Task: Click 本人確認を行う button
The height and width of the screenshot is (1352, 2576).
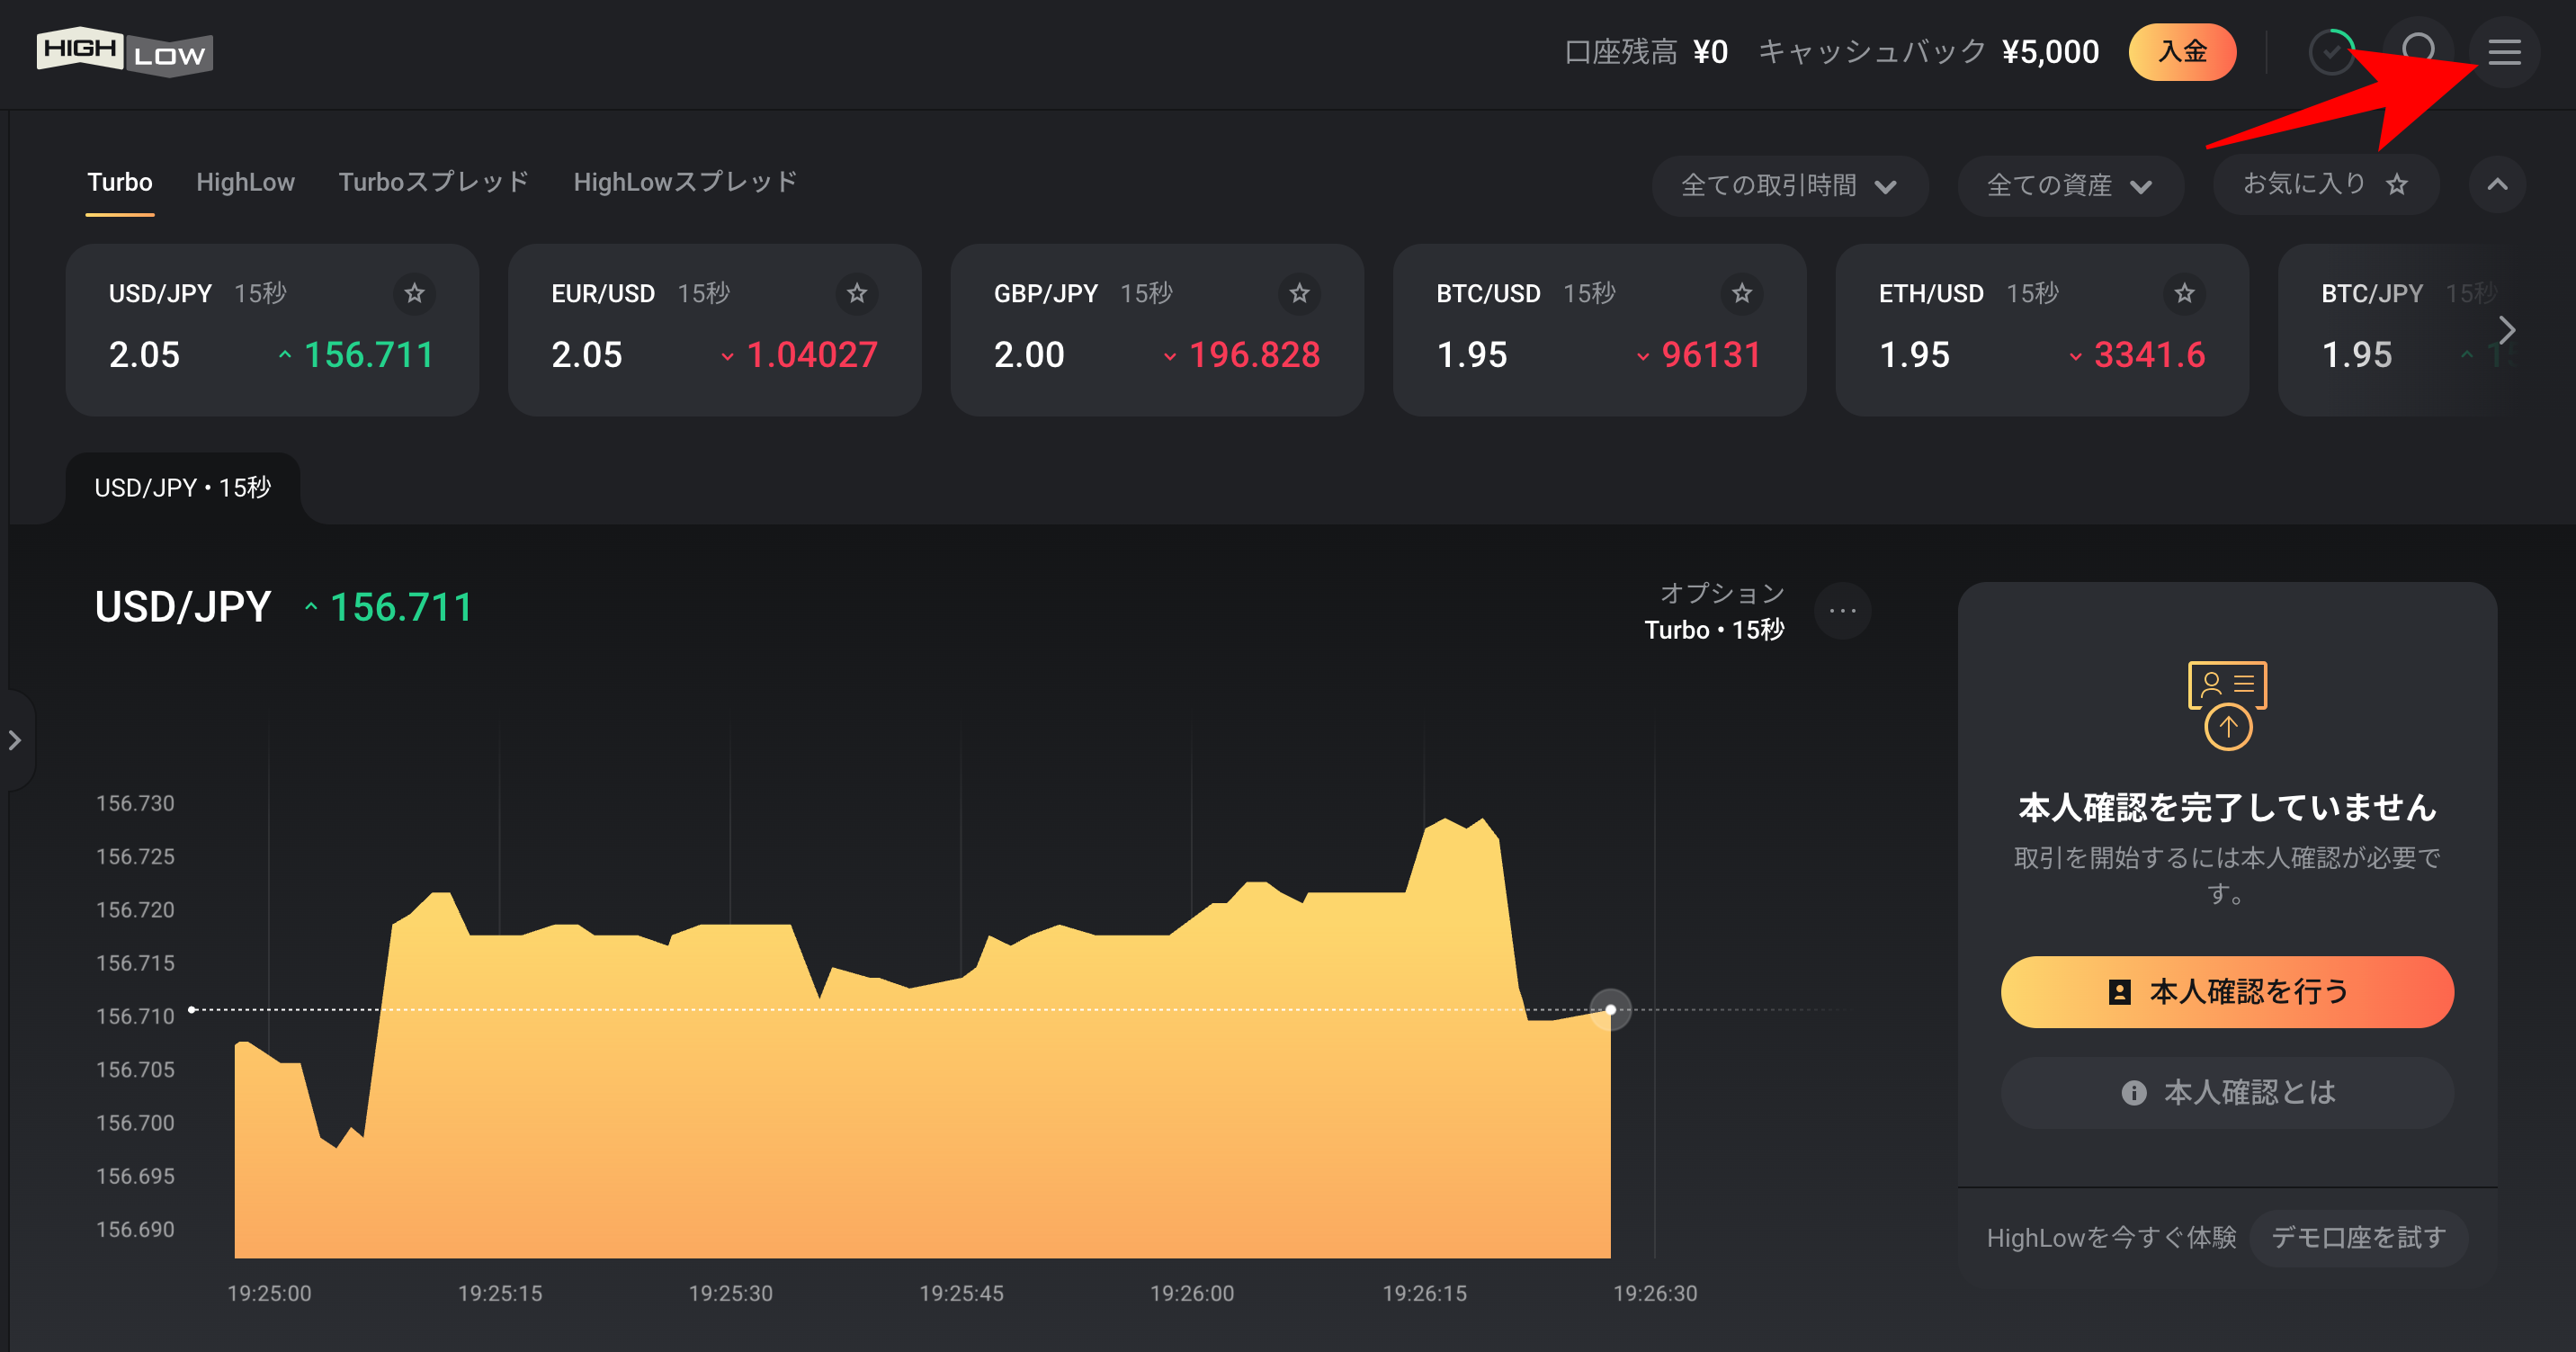Action: (x=2227, y=991)
